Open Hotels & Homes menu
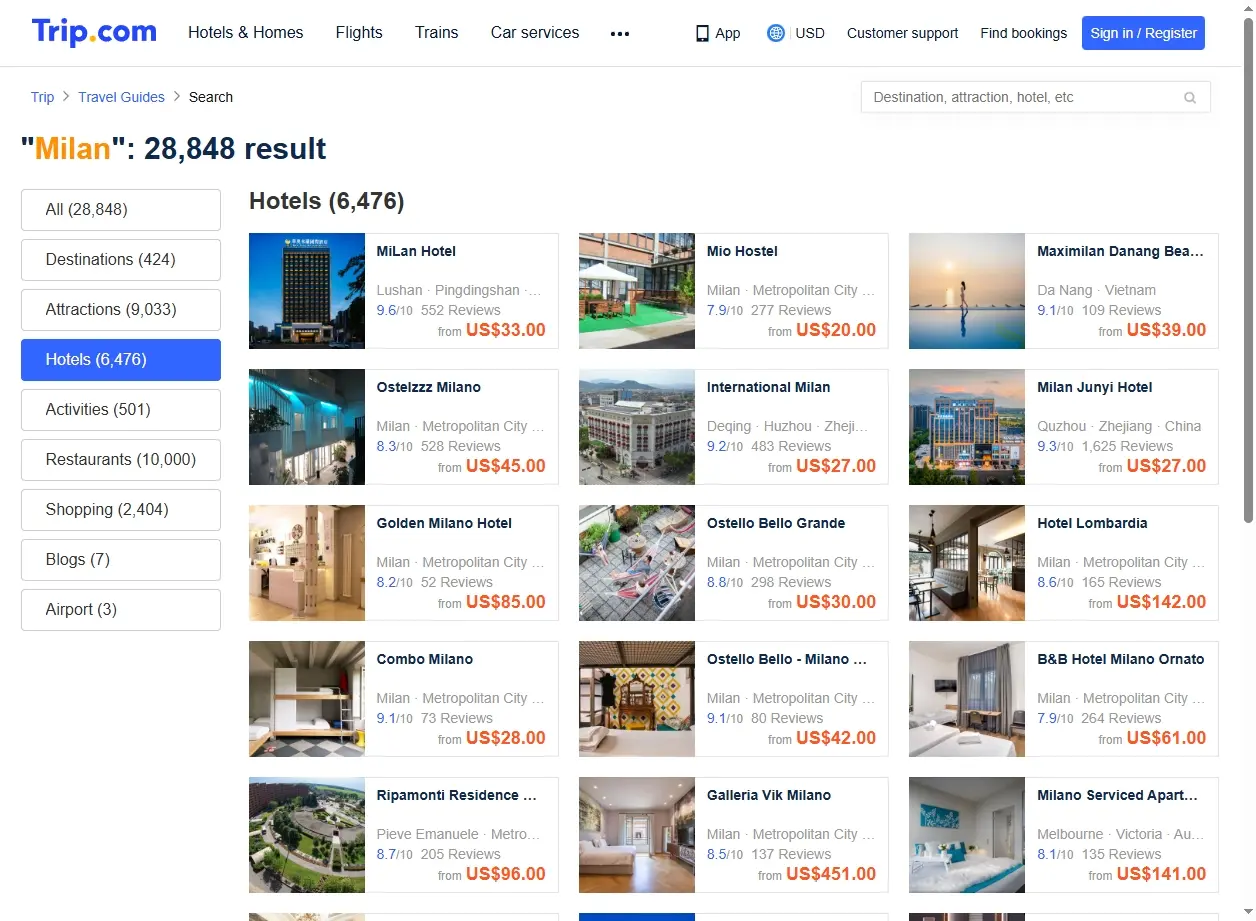Screen dimensions: 1256x921 pos(246,32)
